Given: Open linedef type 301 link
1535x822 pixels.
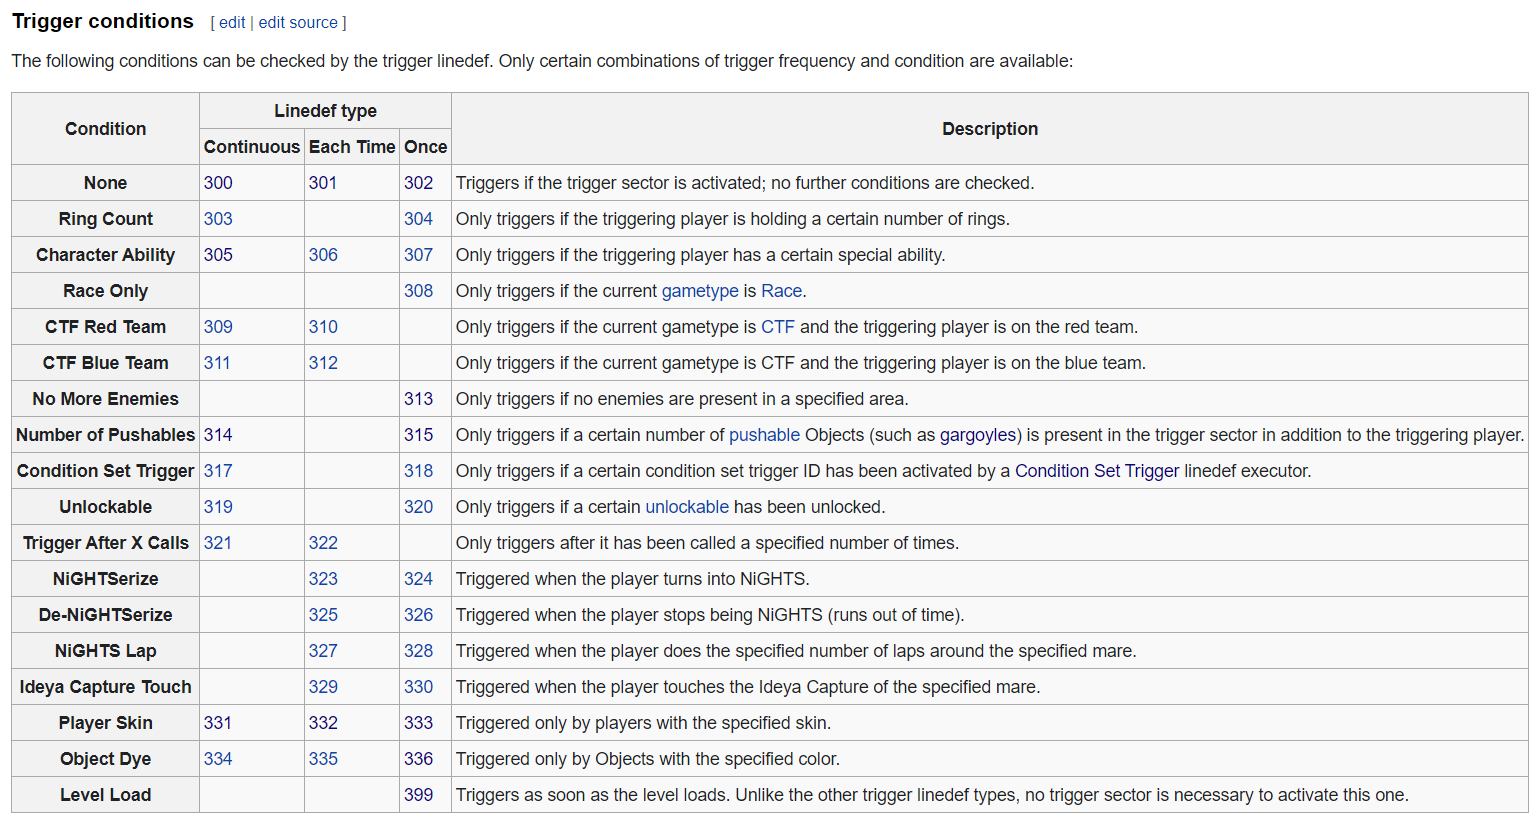Looking at the screenshot, I should (323, 183).
